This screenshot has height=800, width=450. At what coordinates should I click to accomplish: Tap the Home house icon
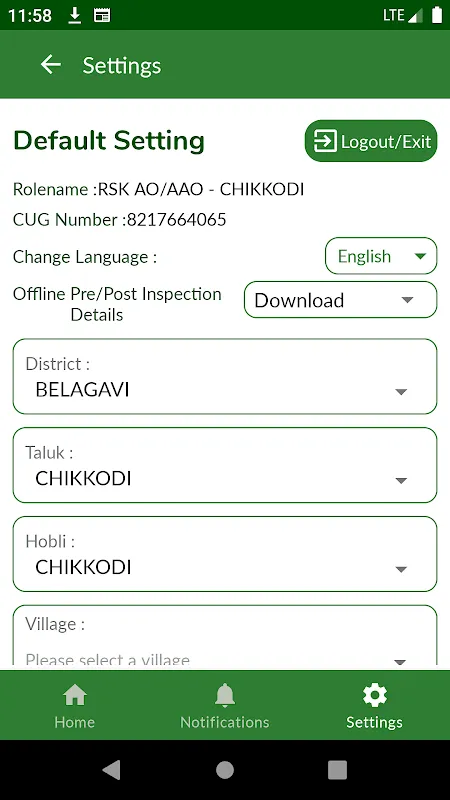point(75,695)
